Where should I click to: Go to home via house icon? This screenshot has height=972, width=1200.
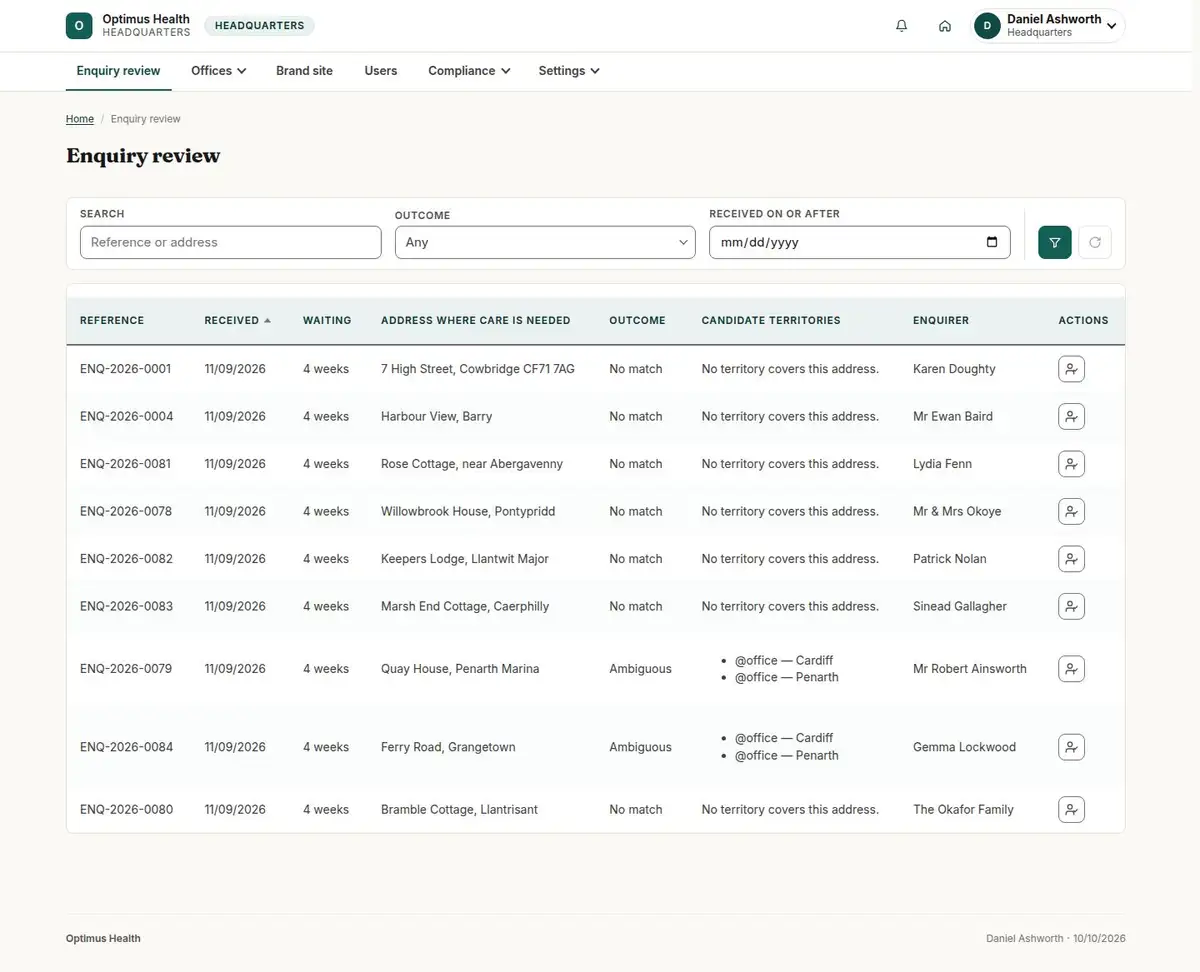pos(945,26)
